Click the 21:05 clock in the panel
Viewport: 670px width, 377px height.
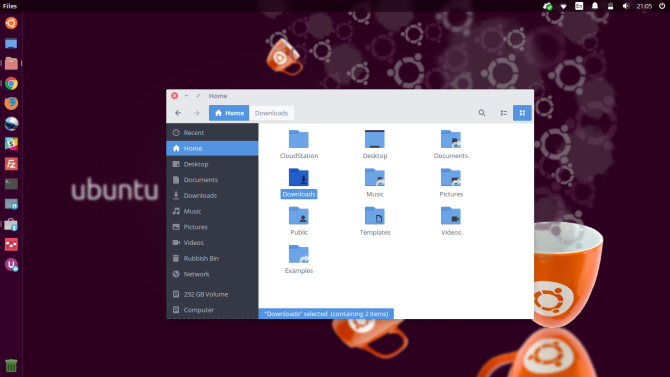pos(644,6)
